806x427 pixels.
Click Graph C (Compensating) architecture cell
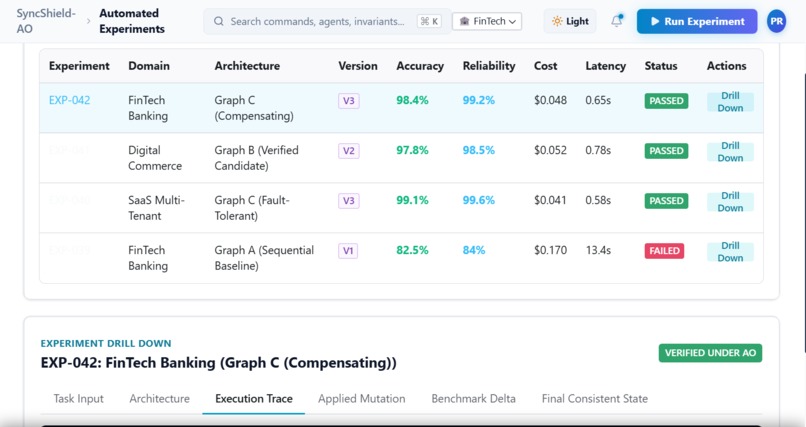(x=254, y=108)
